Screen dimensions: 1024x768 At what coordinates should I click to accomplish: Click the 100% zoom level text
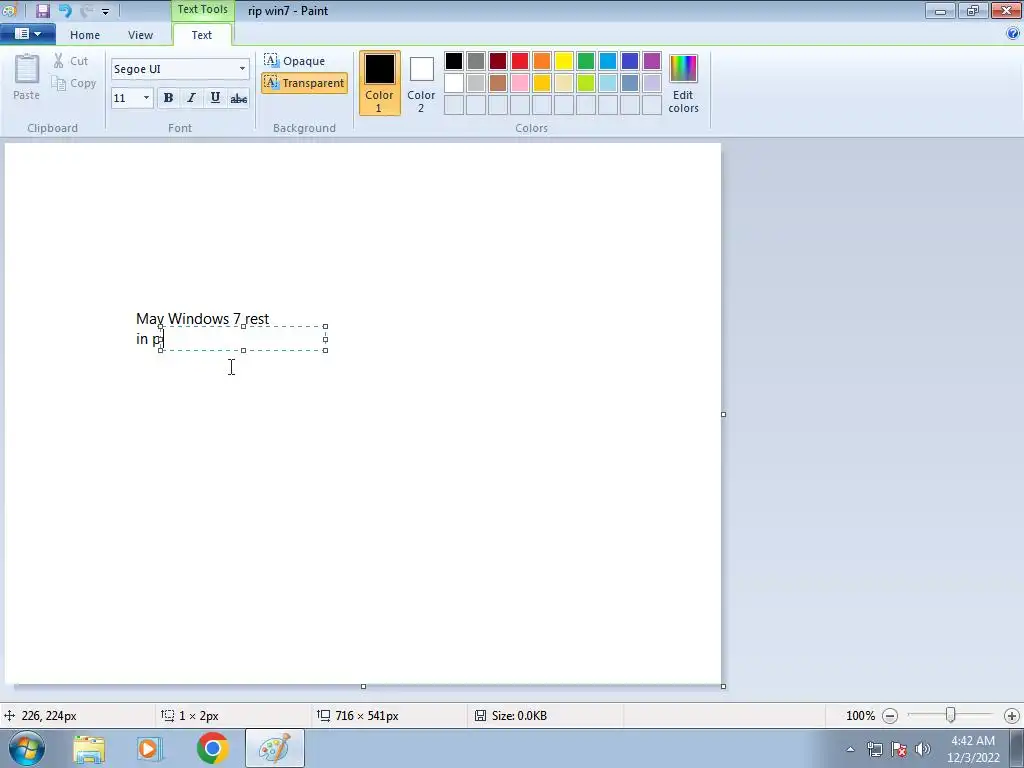[x=860, y=716]
